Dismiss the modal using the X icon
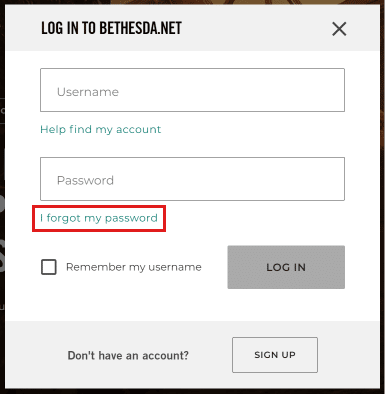This screenshot has width=385, height=394. coord(339,29)
